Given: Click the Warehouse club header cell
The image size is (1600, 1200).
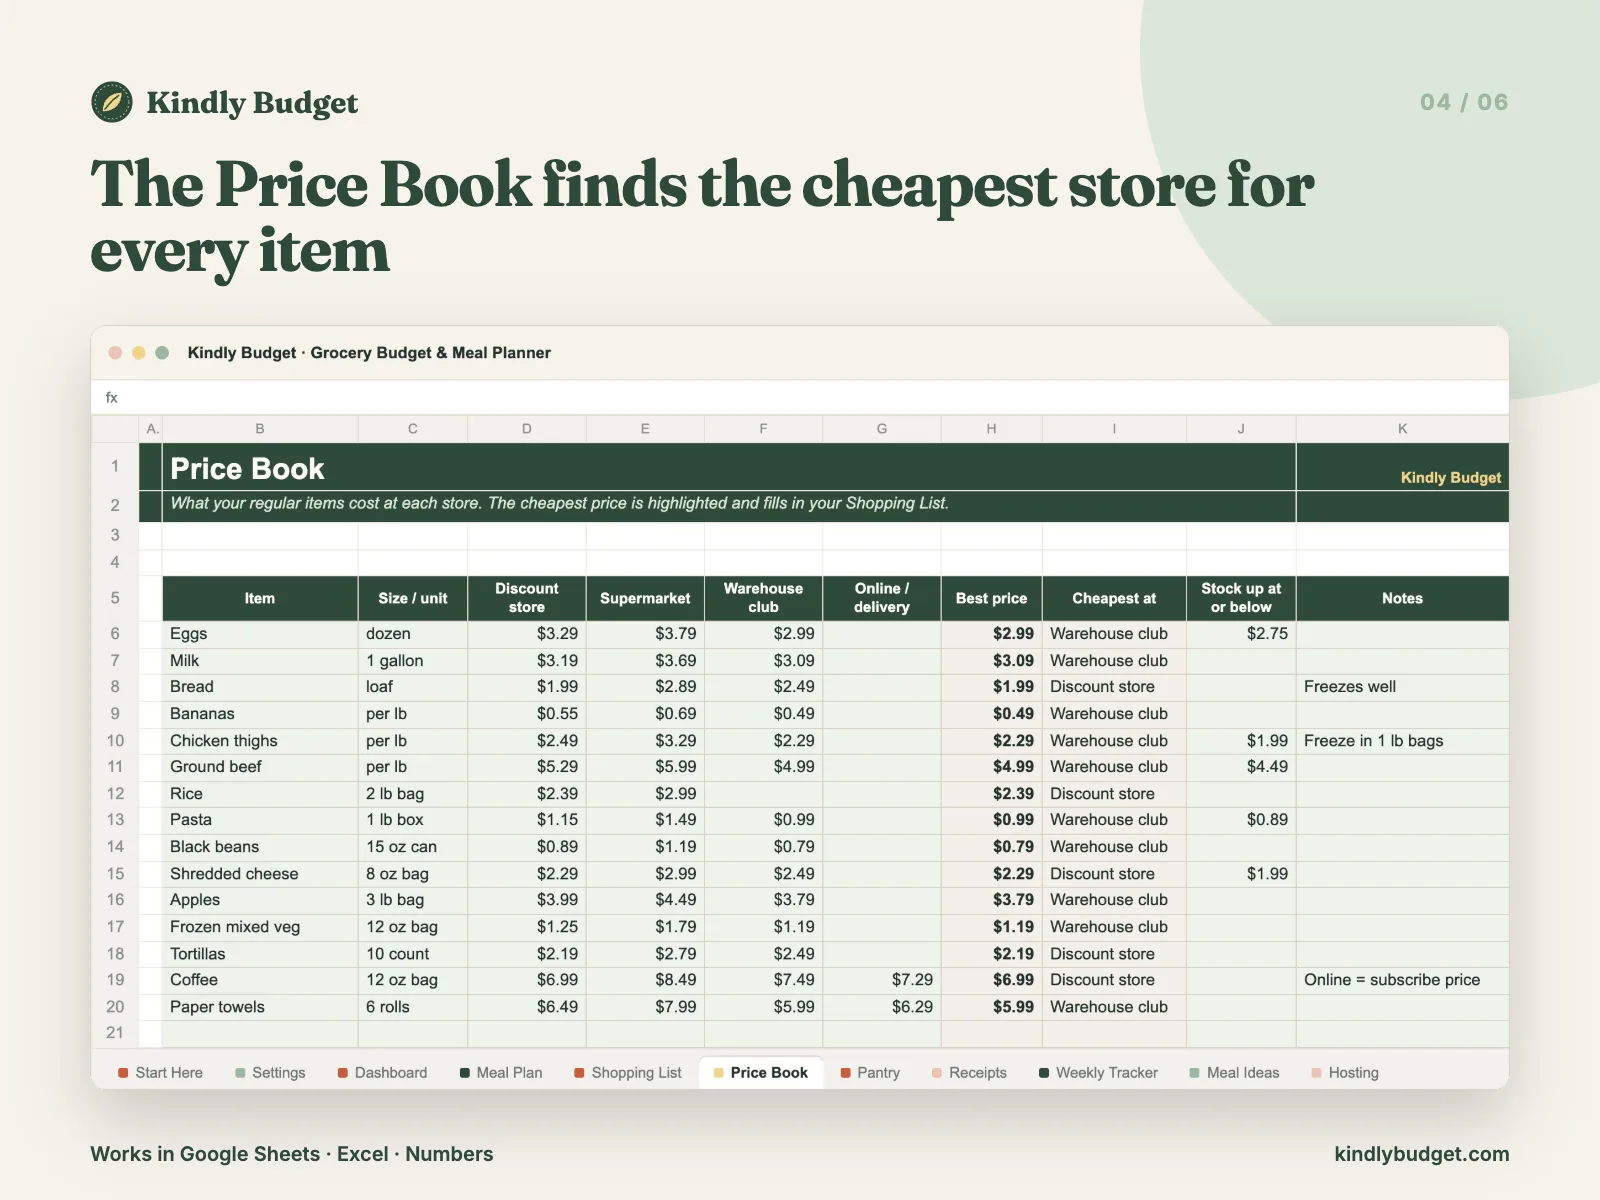Looking at the screenshot, I should click(763, 598).
